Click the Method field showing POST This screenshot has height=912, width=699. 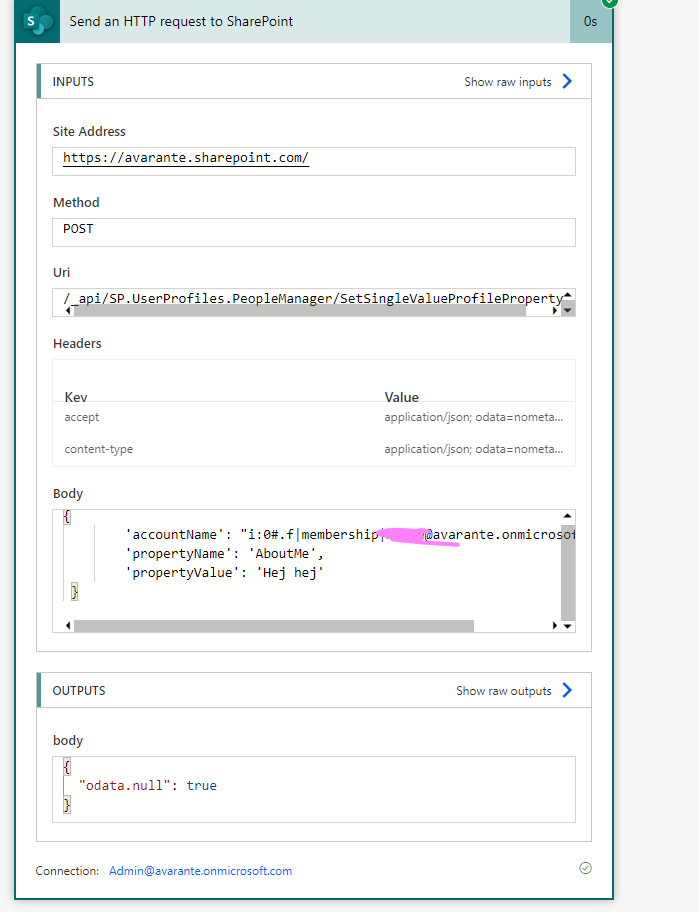(x=314, y=232)
